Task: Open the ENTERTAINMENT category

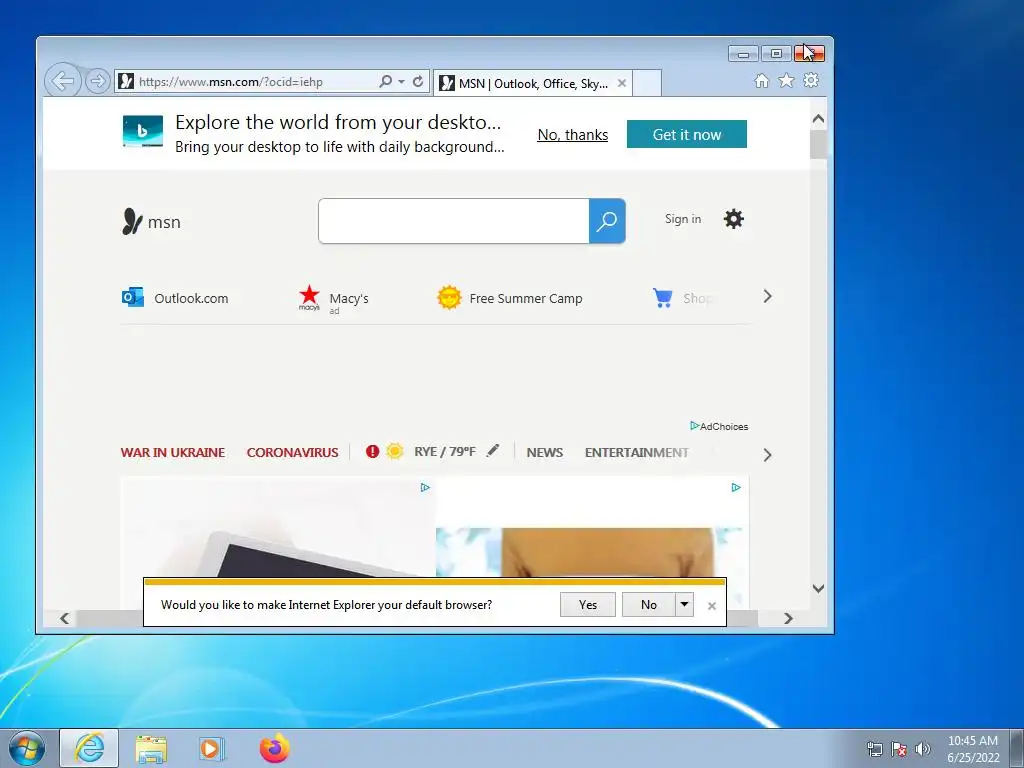Action: coord(637,452)
